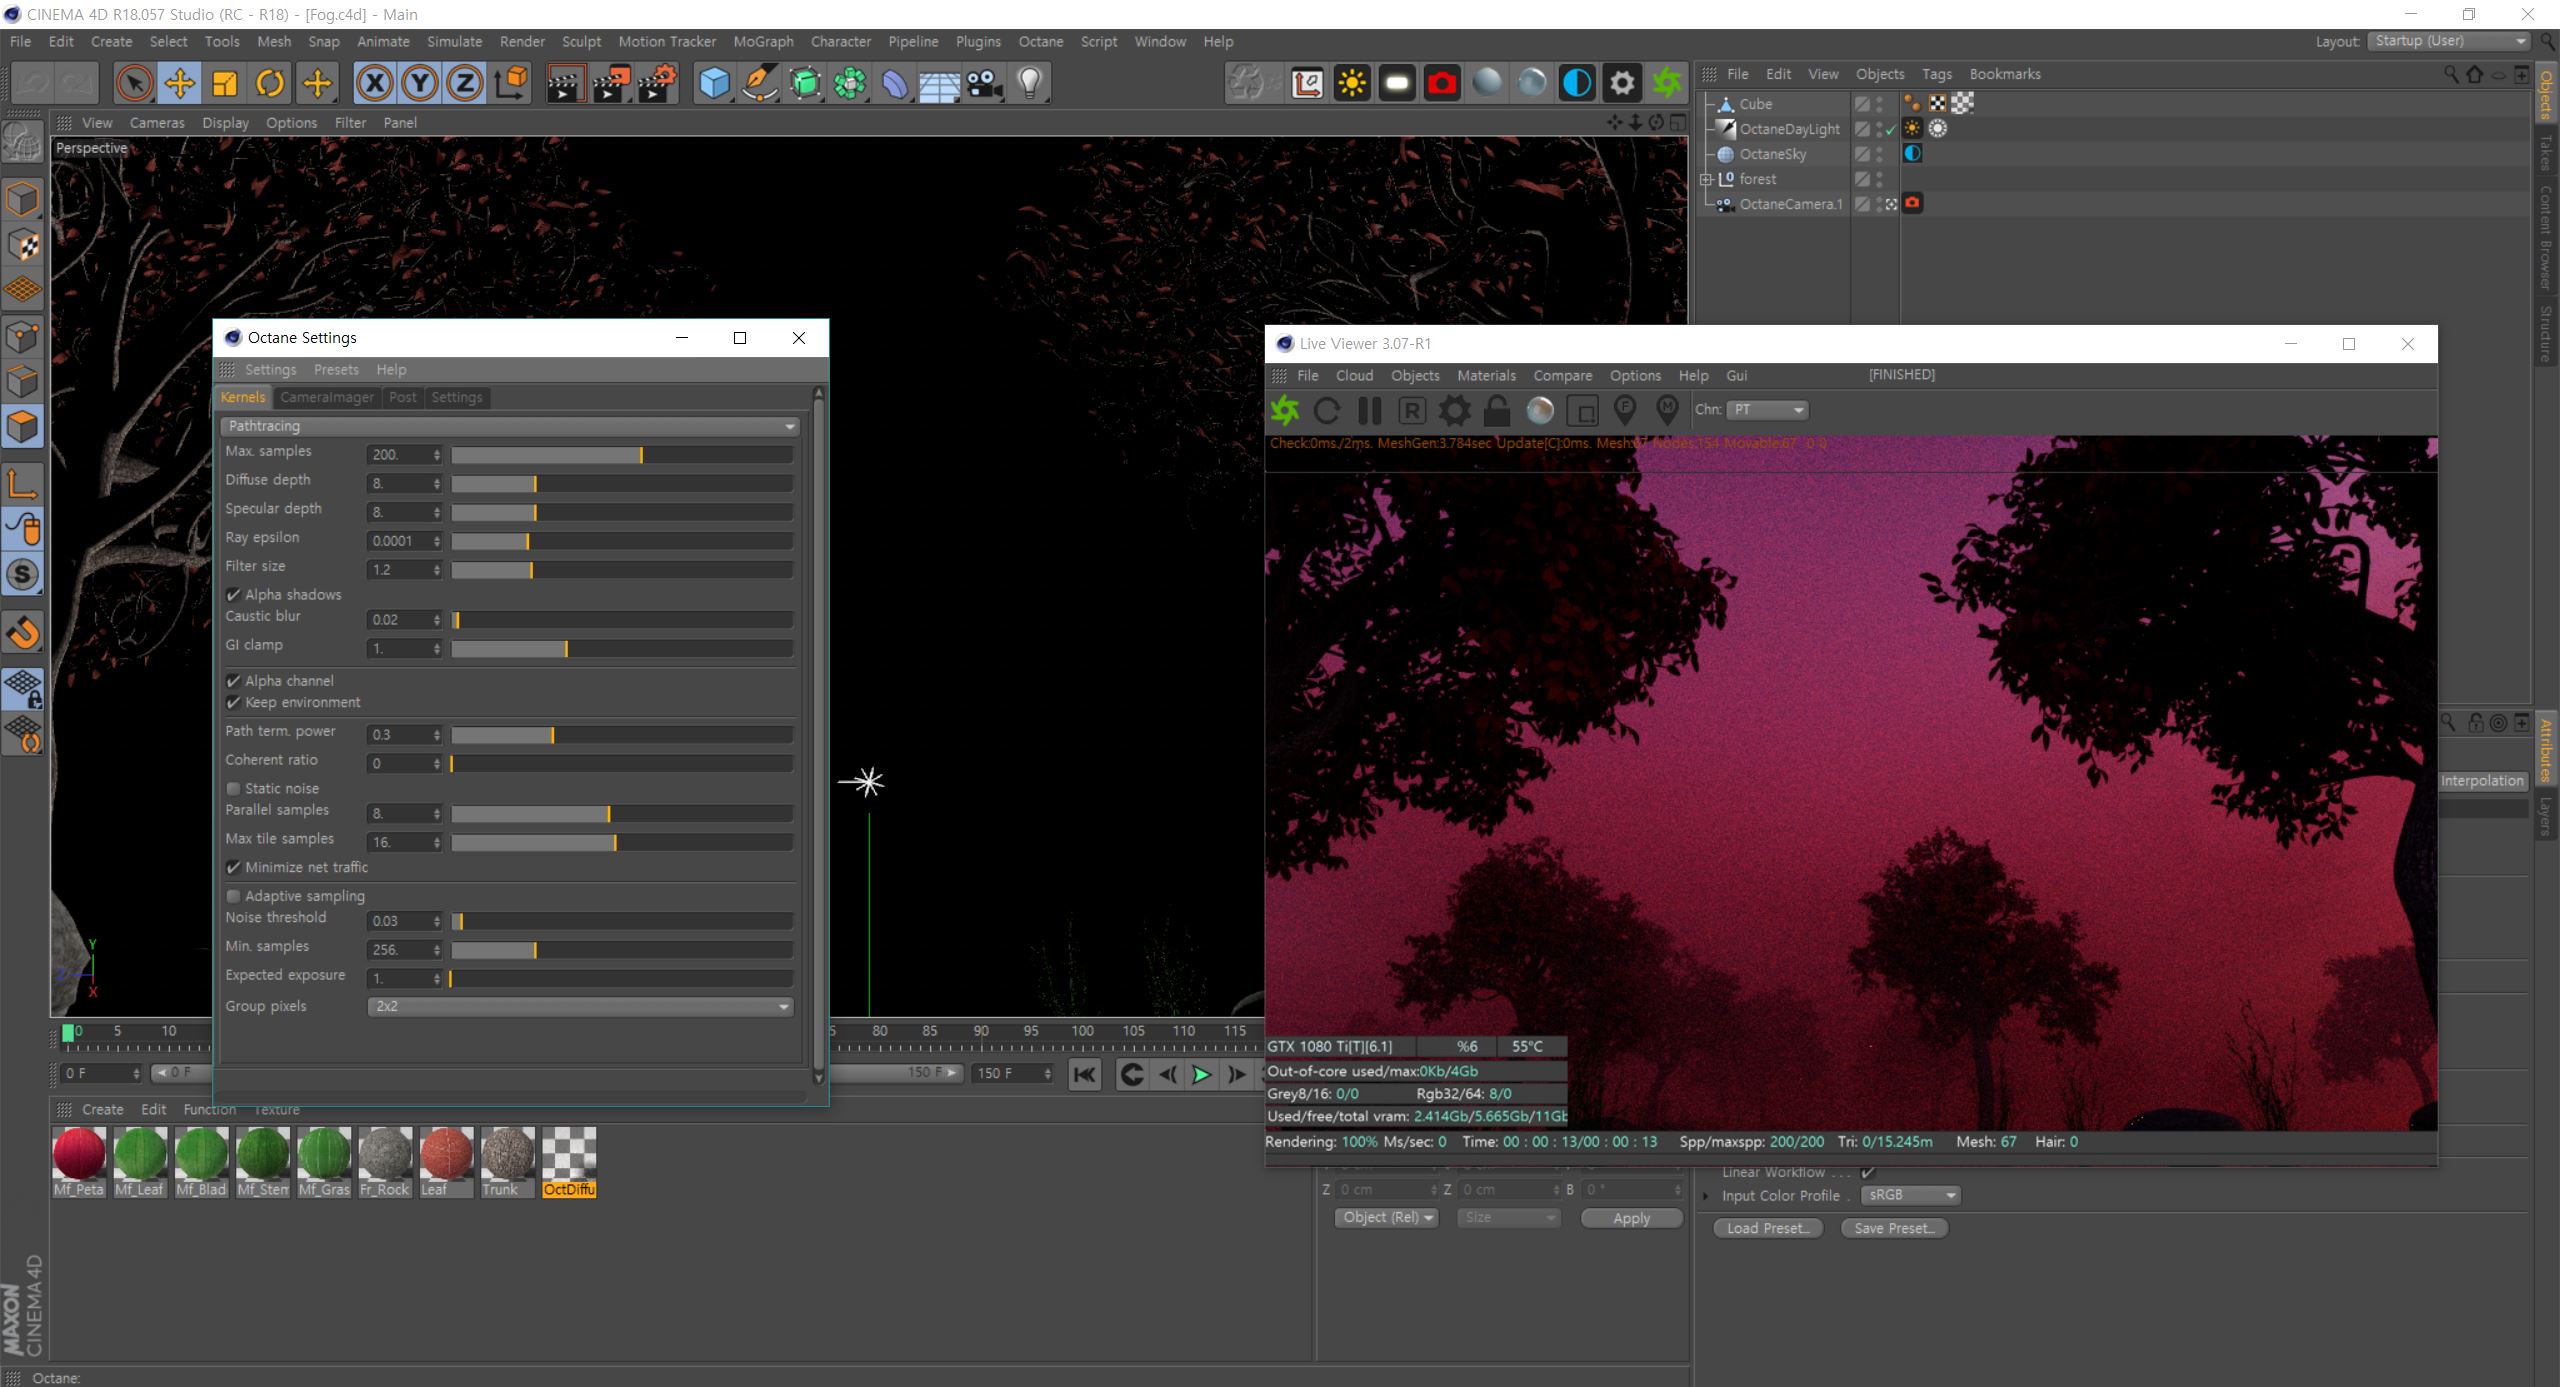Send scene to Live Viewer green icon
This screenshot has width=2560, height=1387.
[1285, 410]
